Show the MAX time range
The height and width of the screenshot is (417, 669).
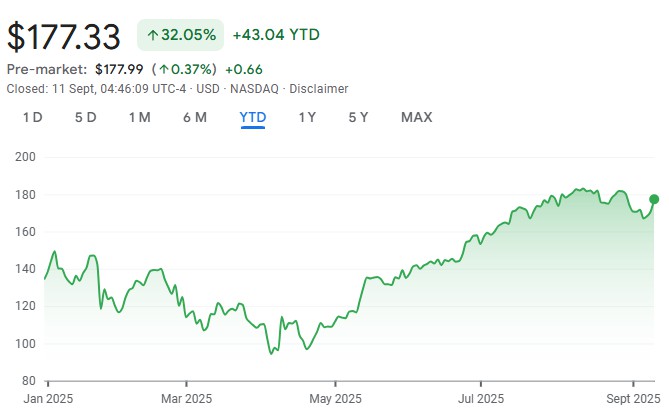tap(416, 117)
